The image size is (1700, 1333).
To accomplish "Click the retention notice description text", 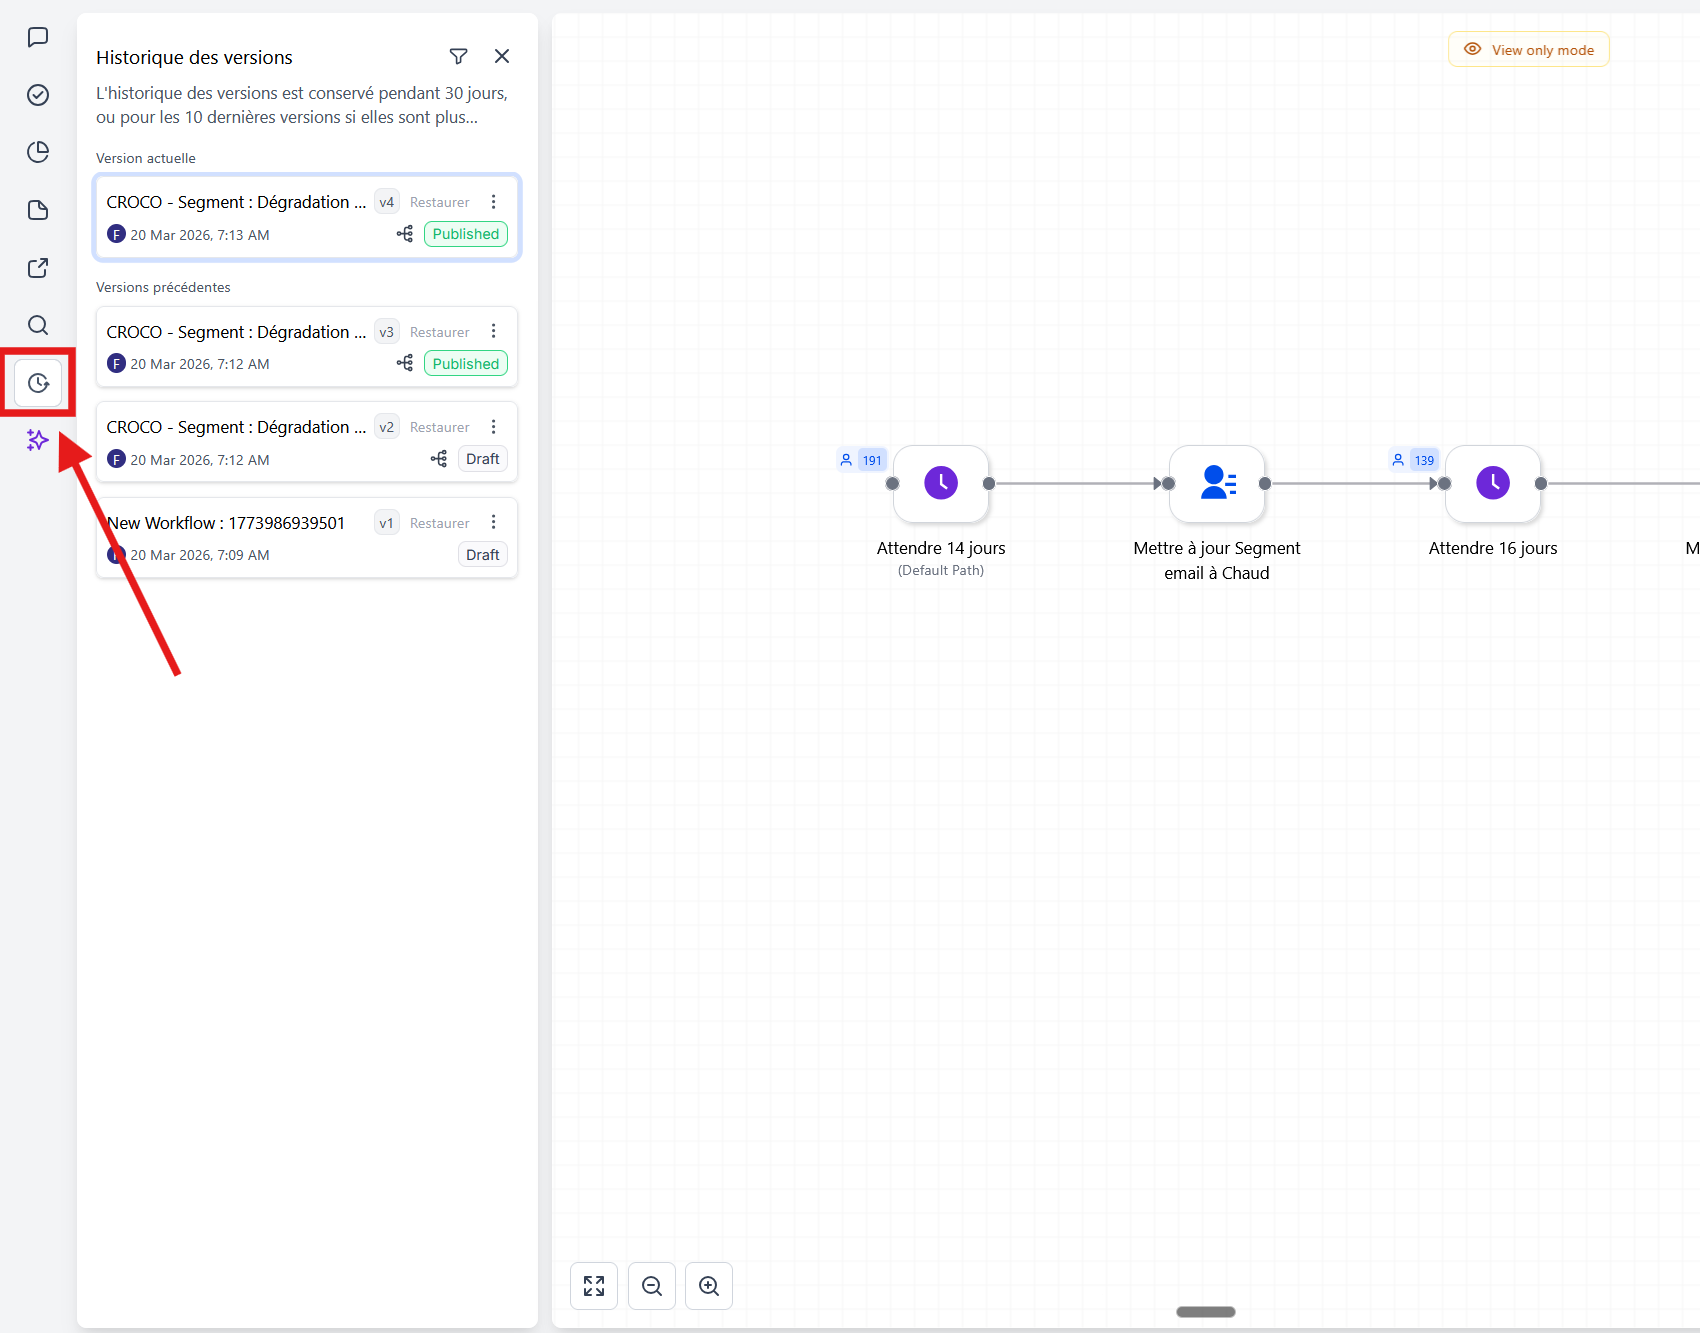I will click(x=302, y=105).
